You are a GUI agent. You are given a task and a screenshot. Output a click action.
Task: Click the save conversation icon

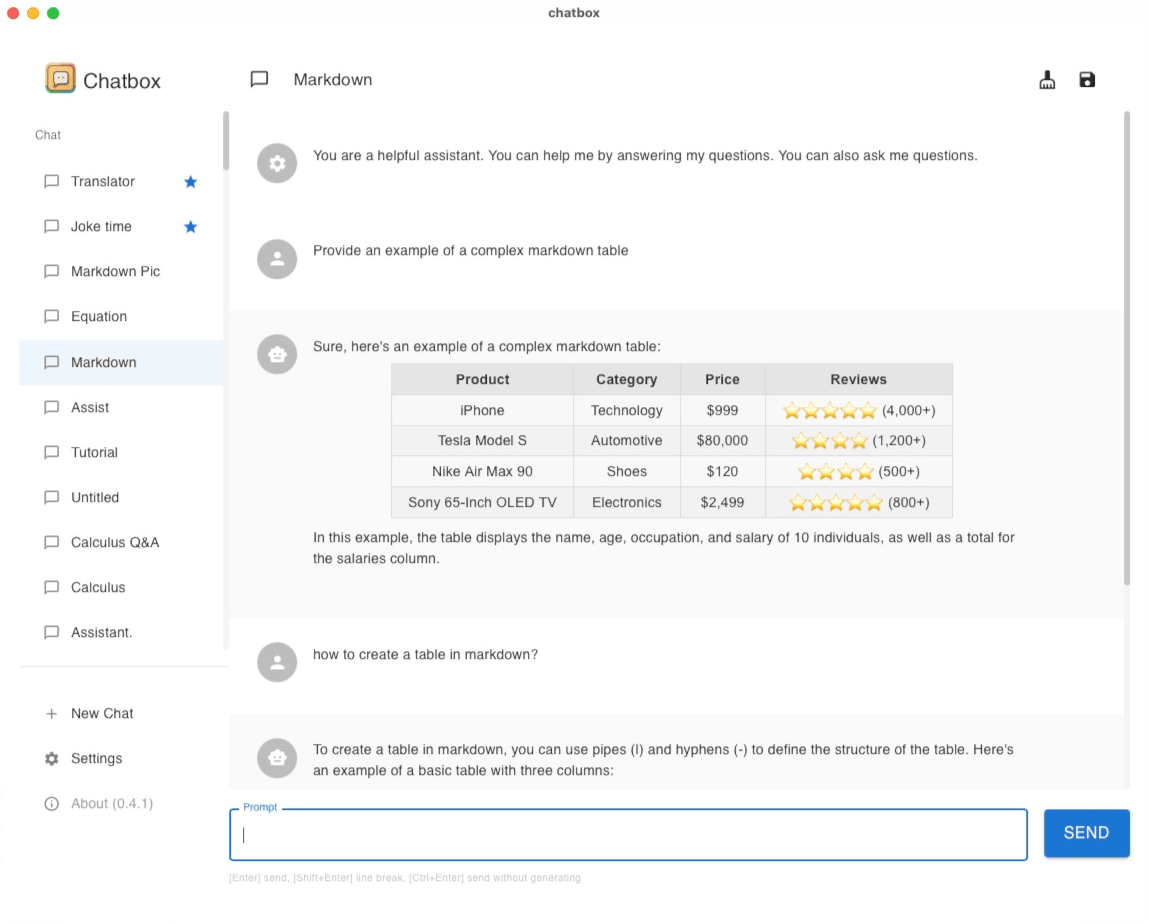coord(1087,79)
